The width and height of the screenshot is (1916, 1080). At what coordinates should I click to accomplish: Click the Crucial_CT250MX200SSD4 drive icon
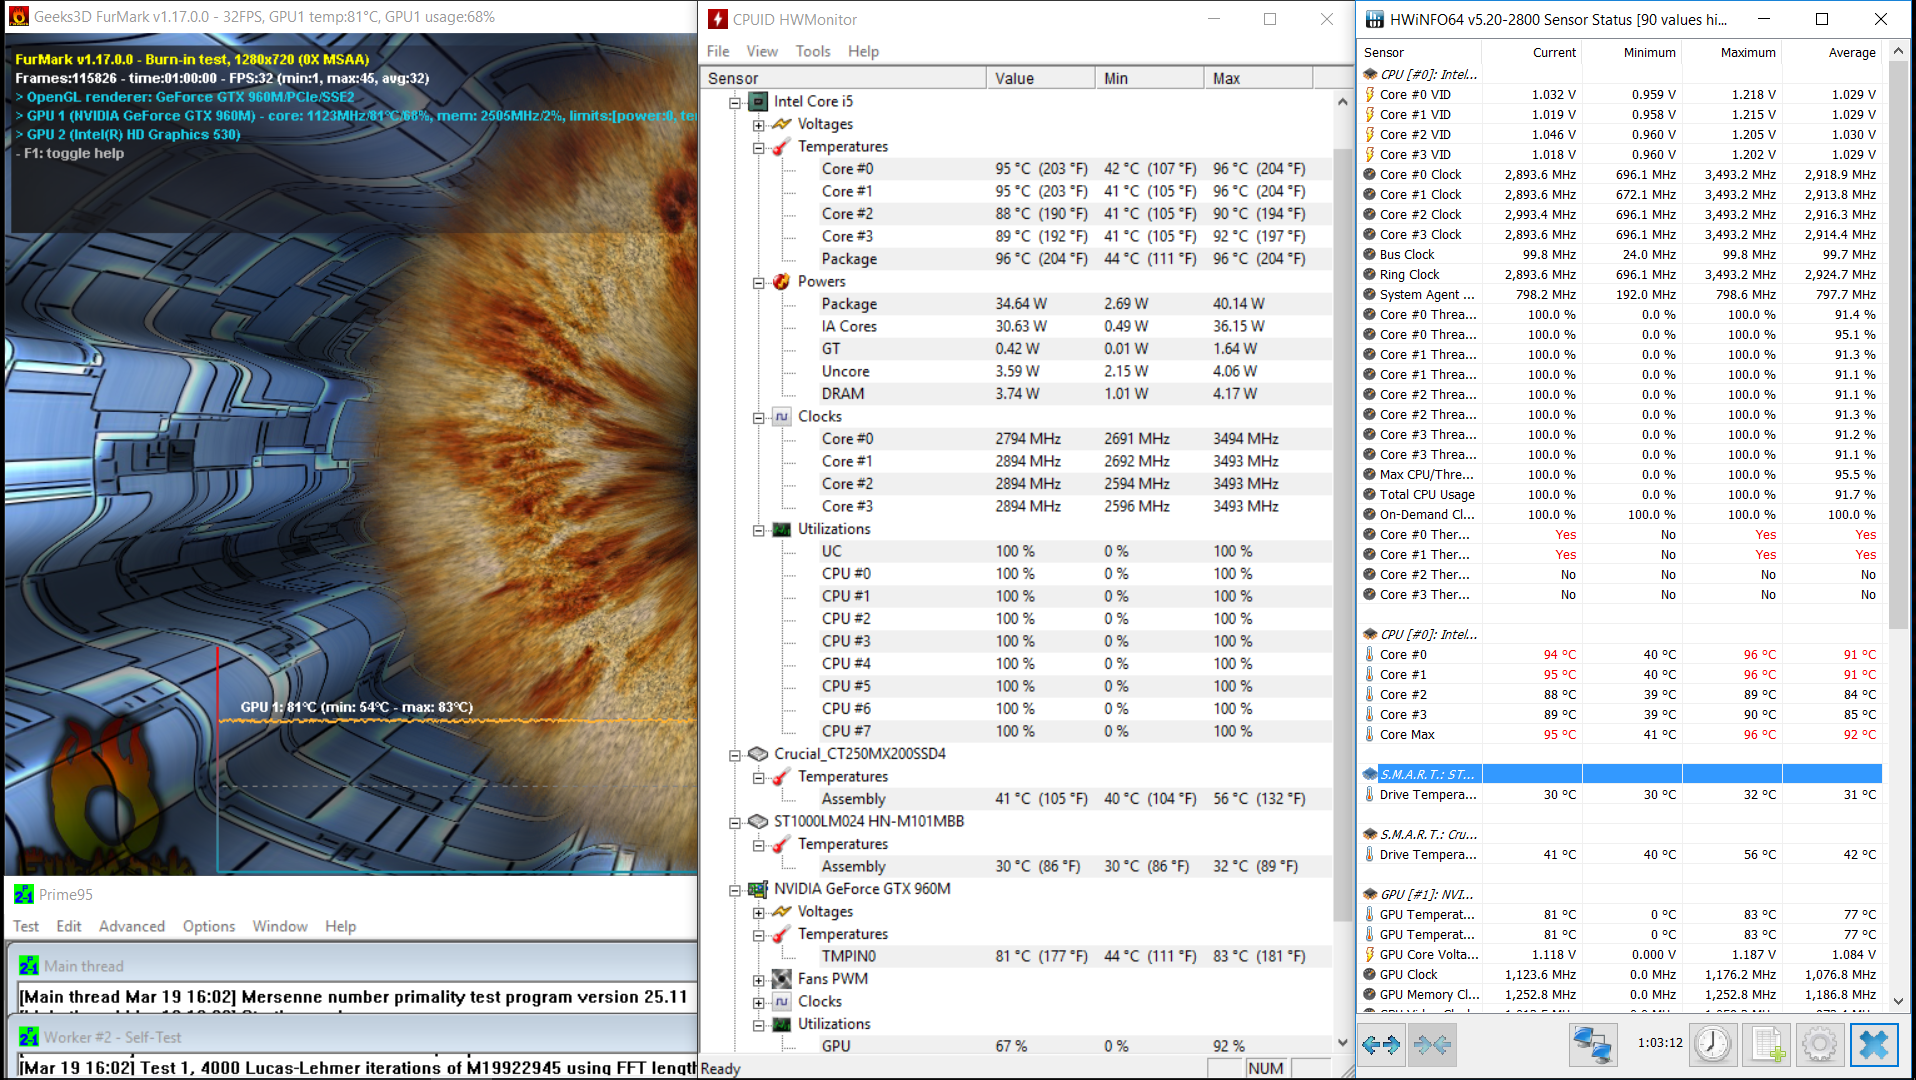tap(759, 754)
